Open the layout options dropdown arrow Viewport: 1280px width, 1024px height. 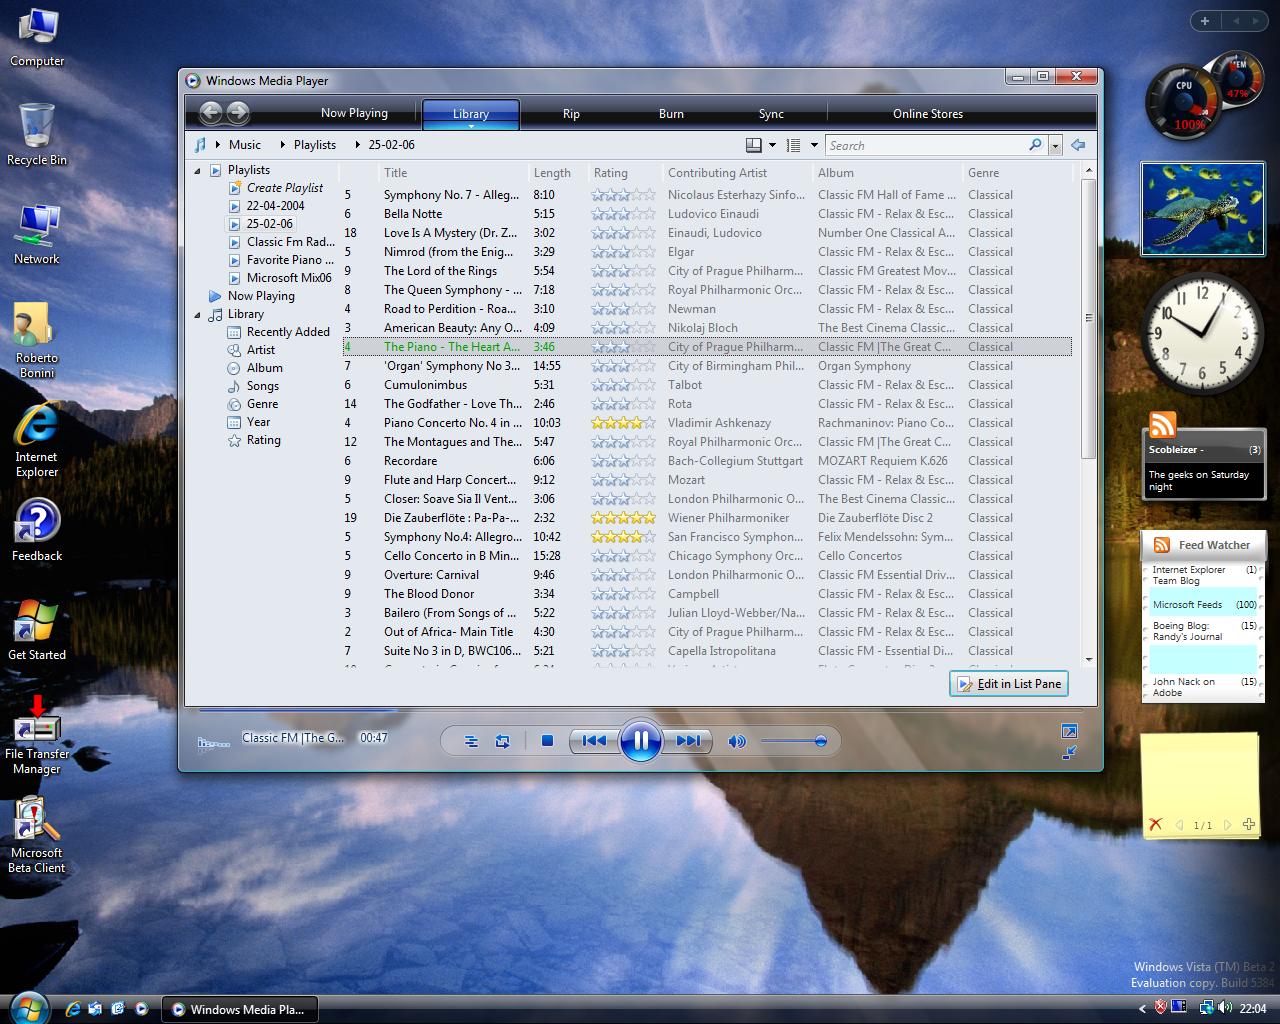pos(772,145)
